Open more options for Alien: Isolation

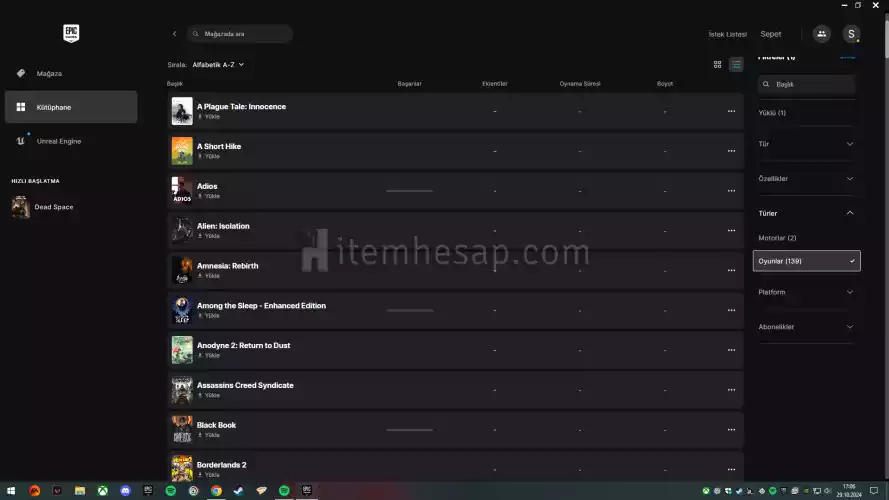[x=731, y=230]
